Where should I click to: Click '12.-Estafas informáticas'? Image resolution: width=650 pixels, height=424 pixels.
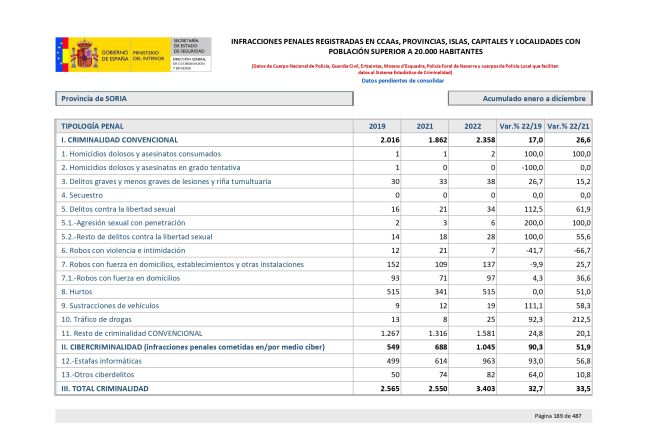pyautogui.click(x=101, y=361)
